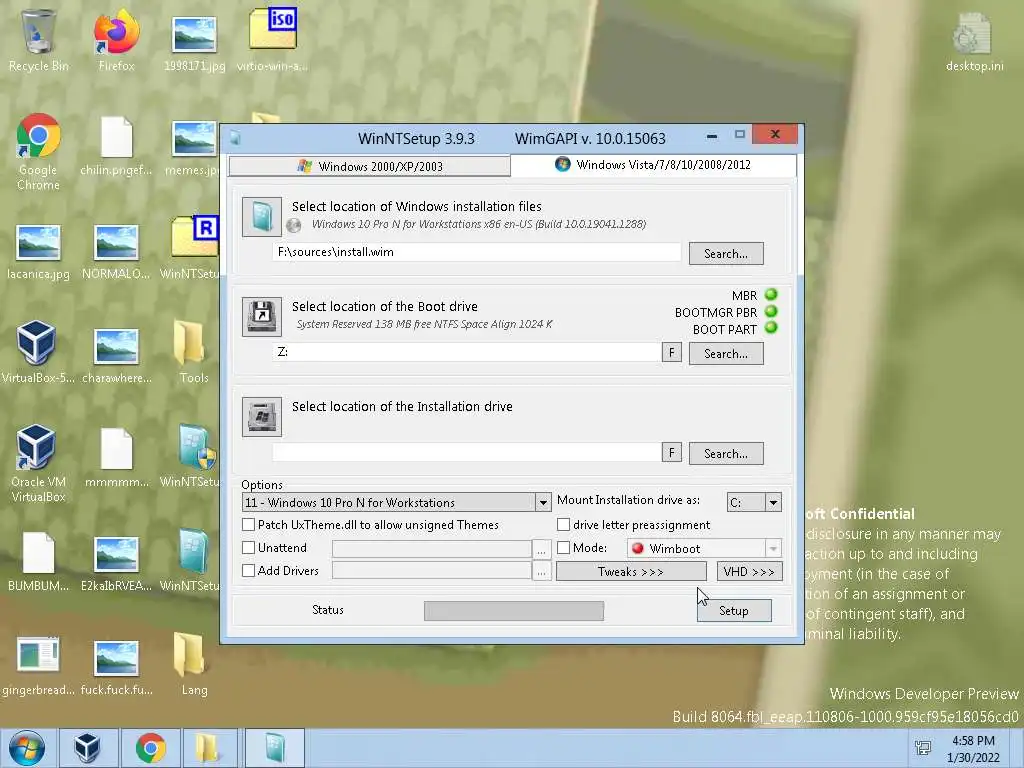Open the Recycle Bin desktop icon
This screenshot has height=768, width=1024.
click(x=38, y=39)
